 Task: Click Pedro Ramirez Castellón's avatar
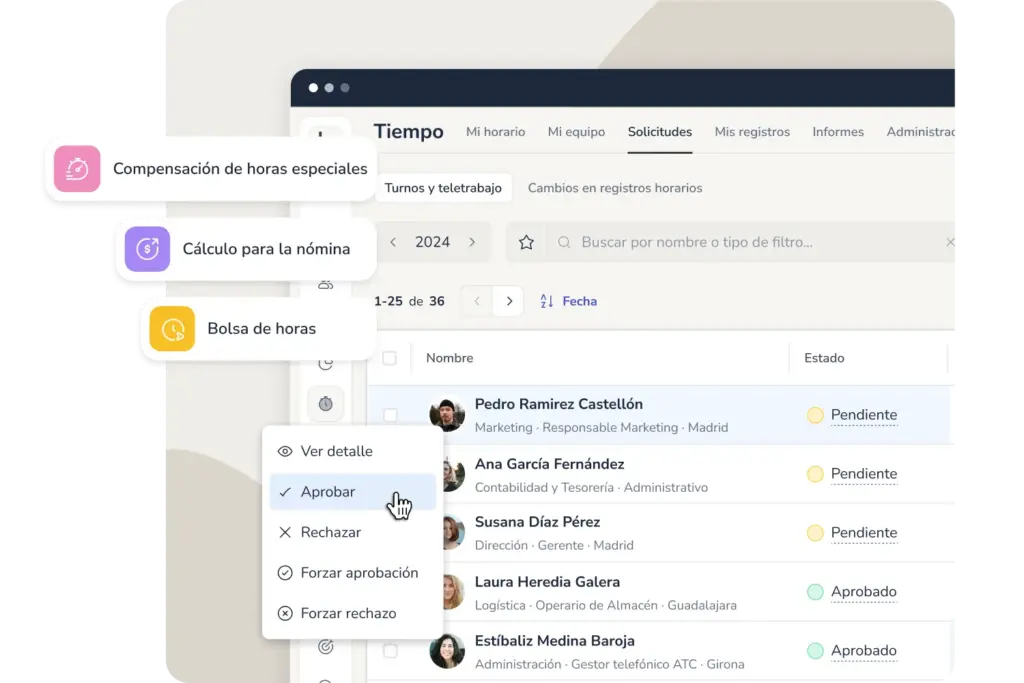click(x=447, y=414)
